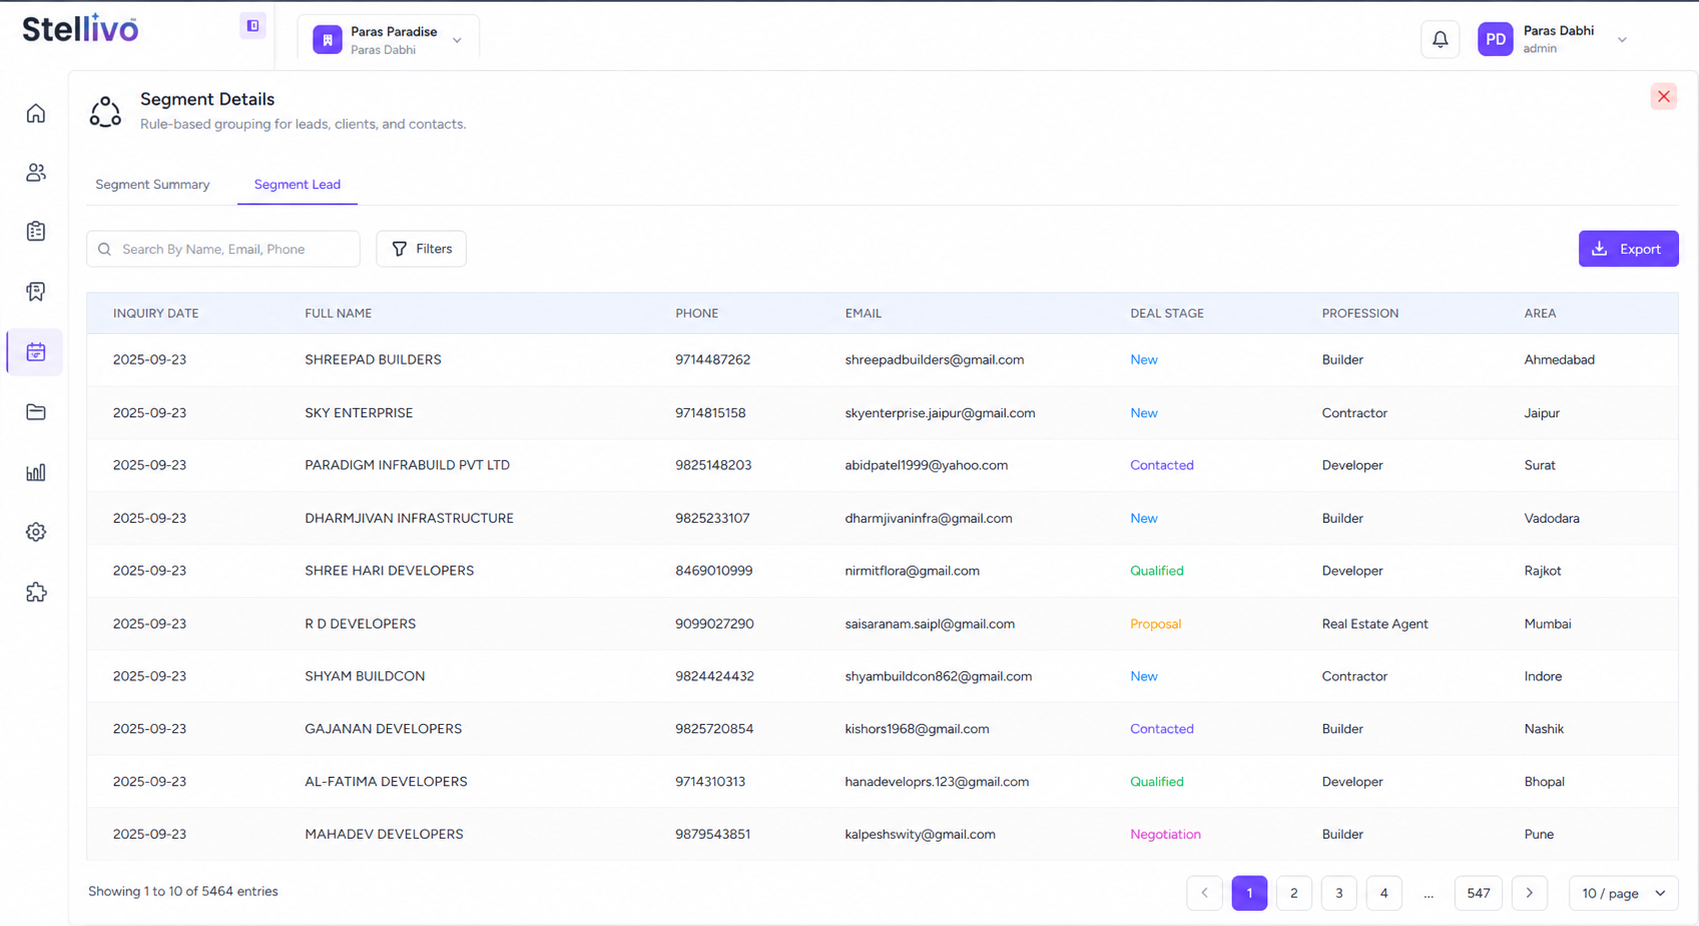1699x926 pixels.
Task: Open the settings gear icon in sidebar
Action: [36, 532]
